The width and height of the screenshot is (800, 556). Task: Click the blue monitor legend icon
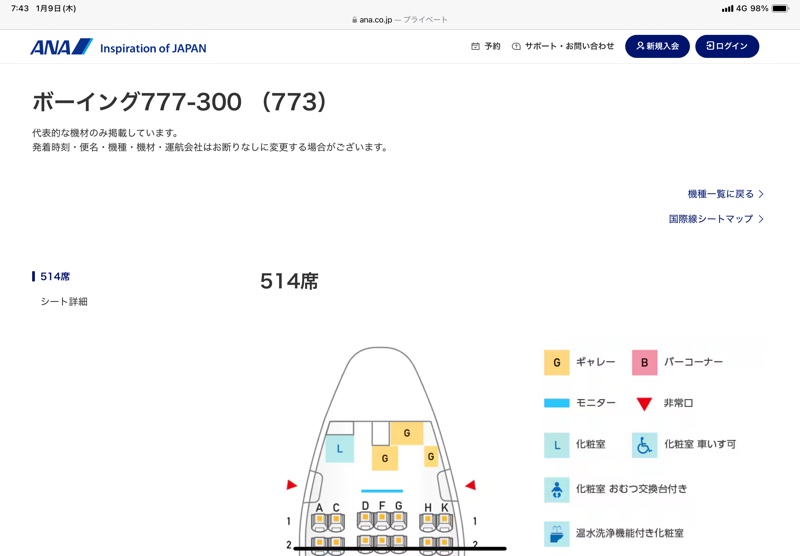(557, 403)
